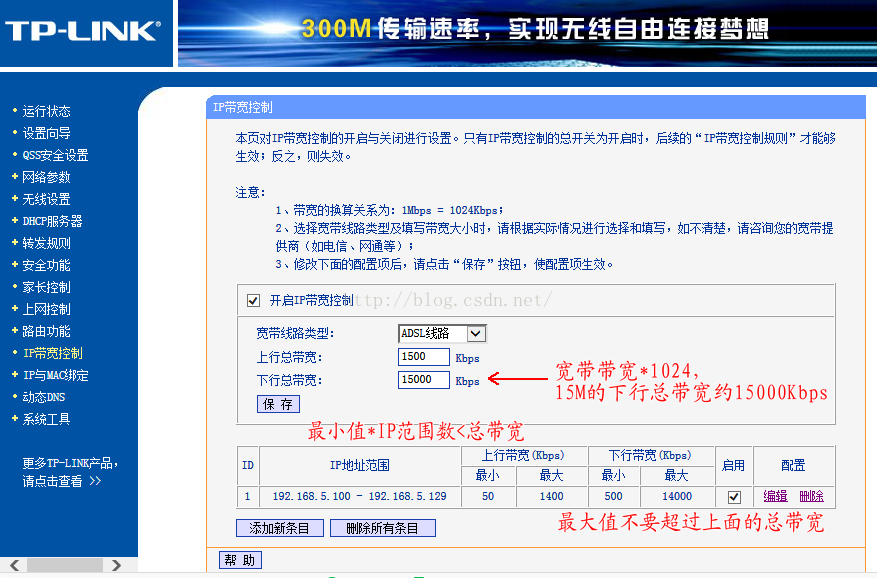This screenshot has height=578, width=877.
Task: Expand 系统工具 menu
Action: [46, 419]
